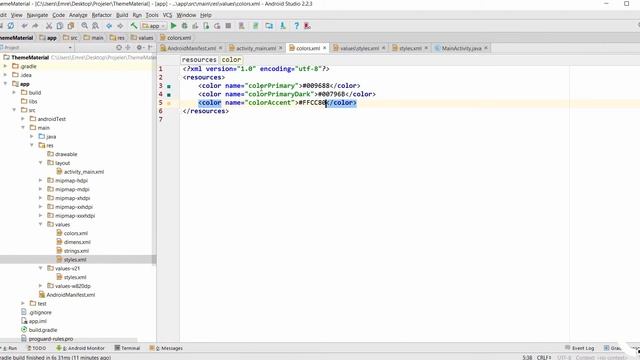
Task: Open the Event Log panel
Action: [x=580, y=348]
